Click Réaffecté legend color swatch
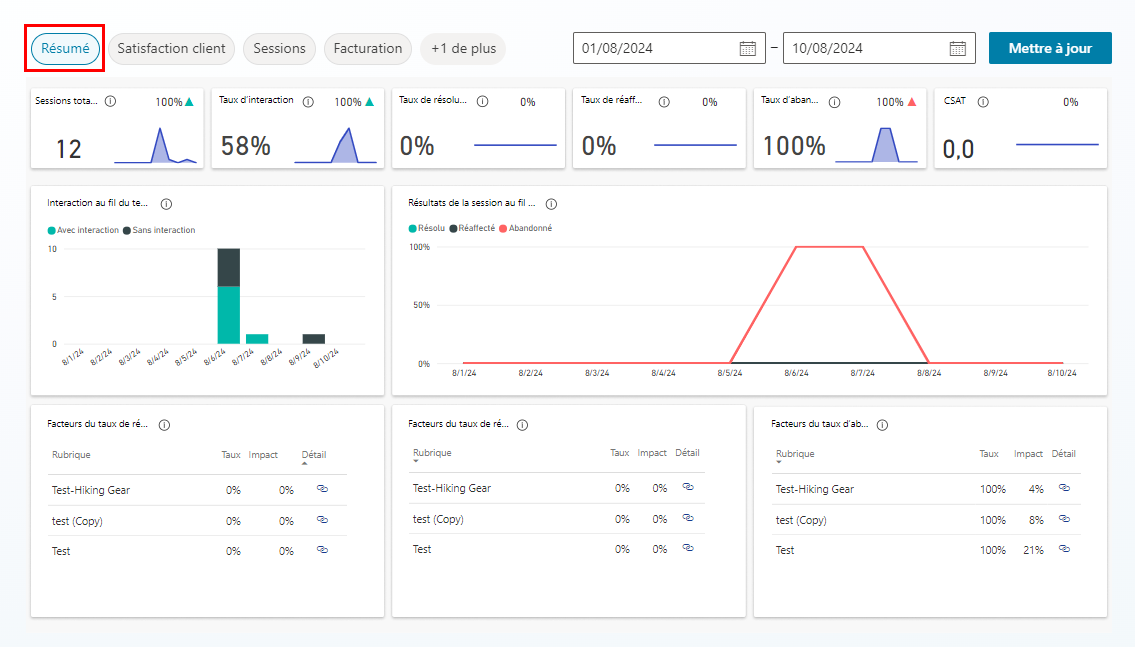This screenshot has width=1135, height=647. coord(453,229)
